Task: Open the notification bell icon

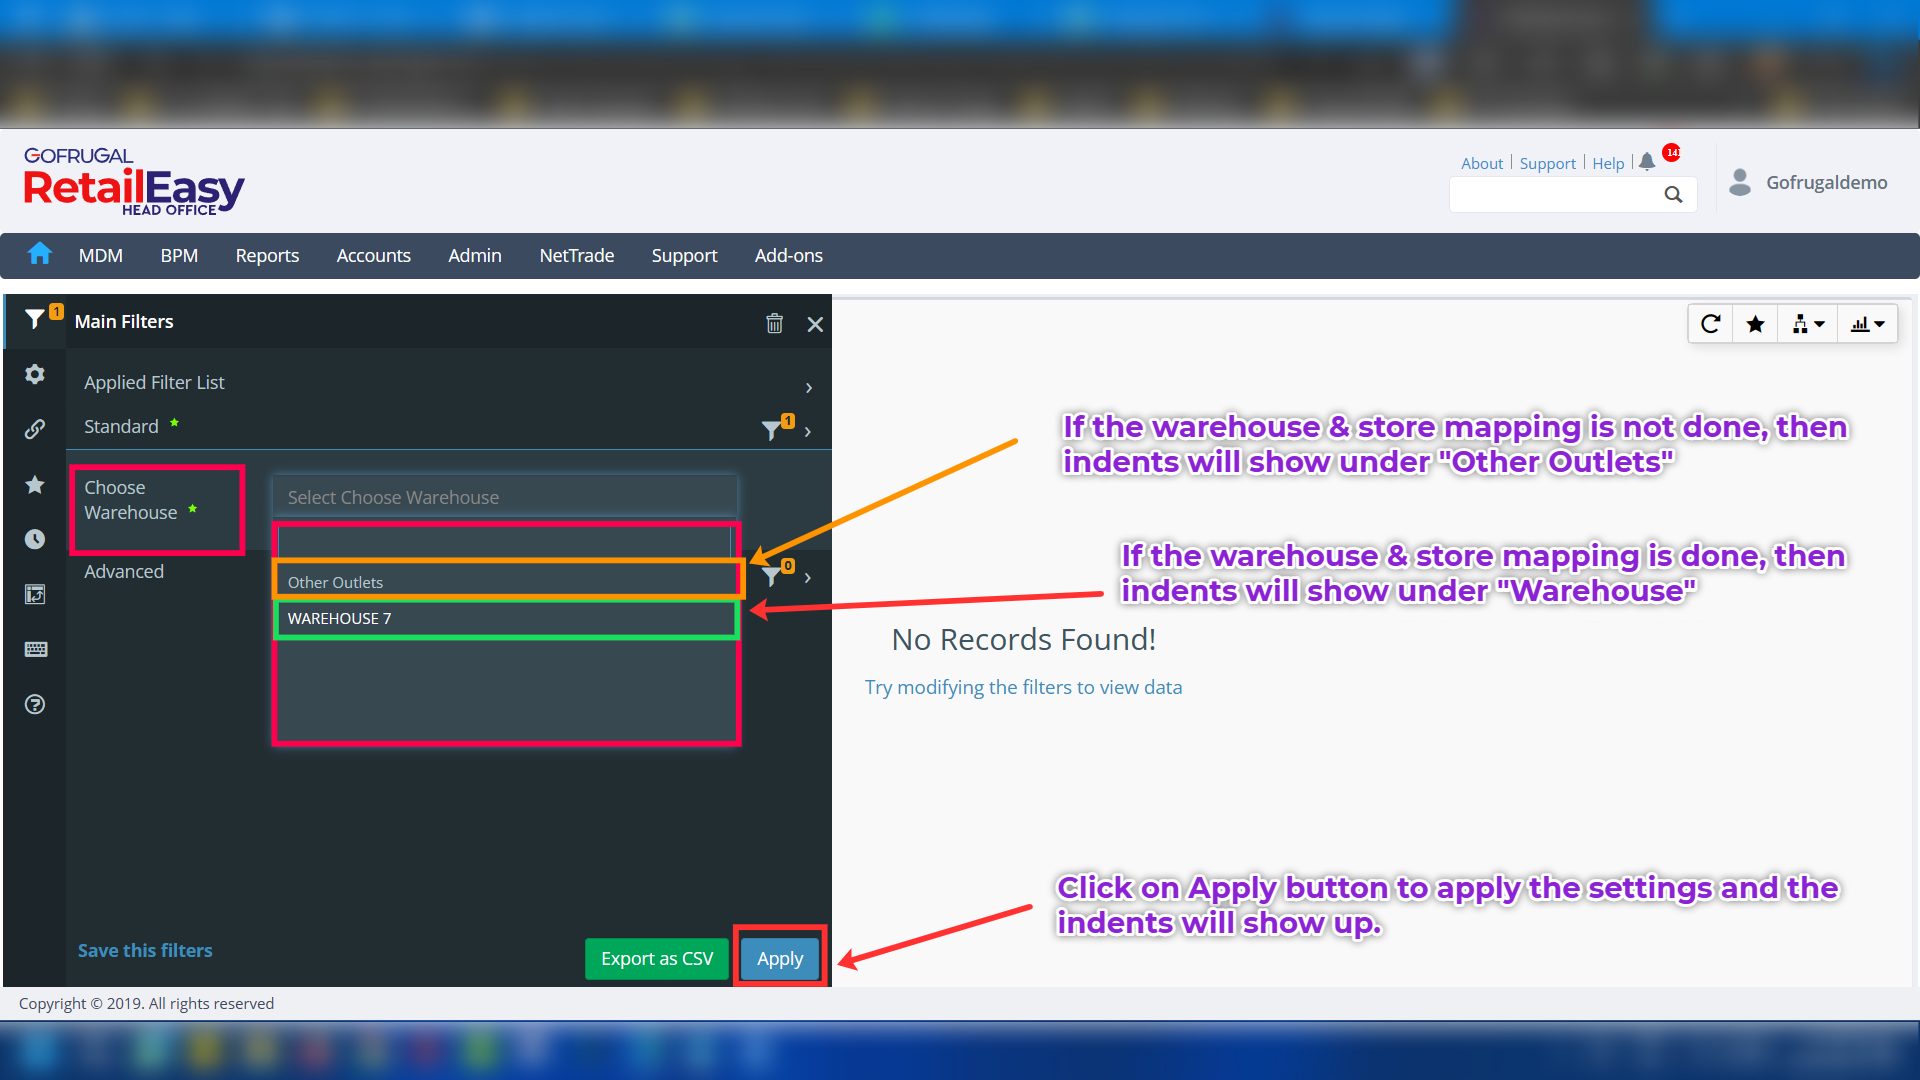Action: tap(1647, 162)
